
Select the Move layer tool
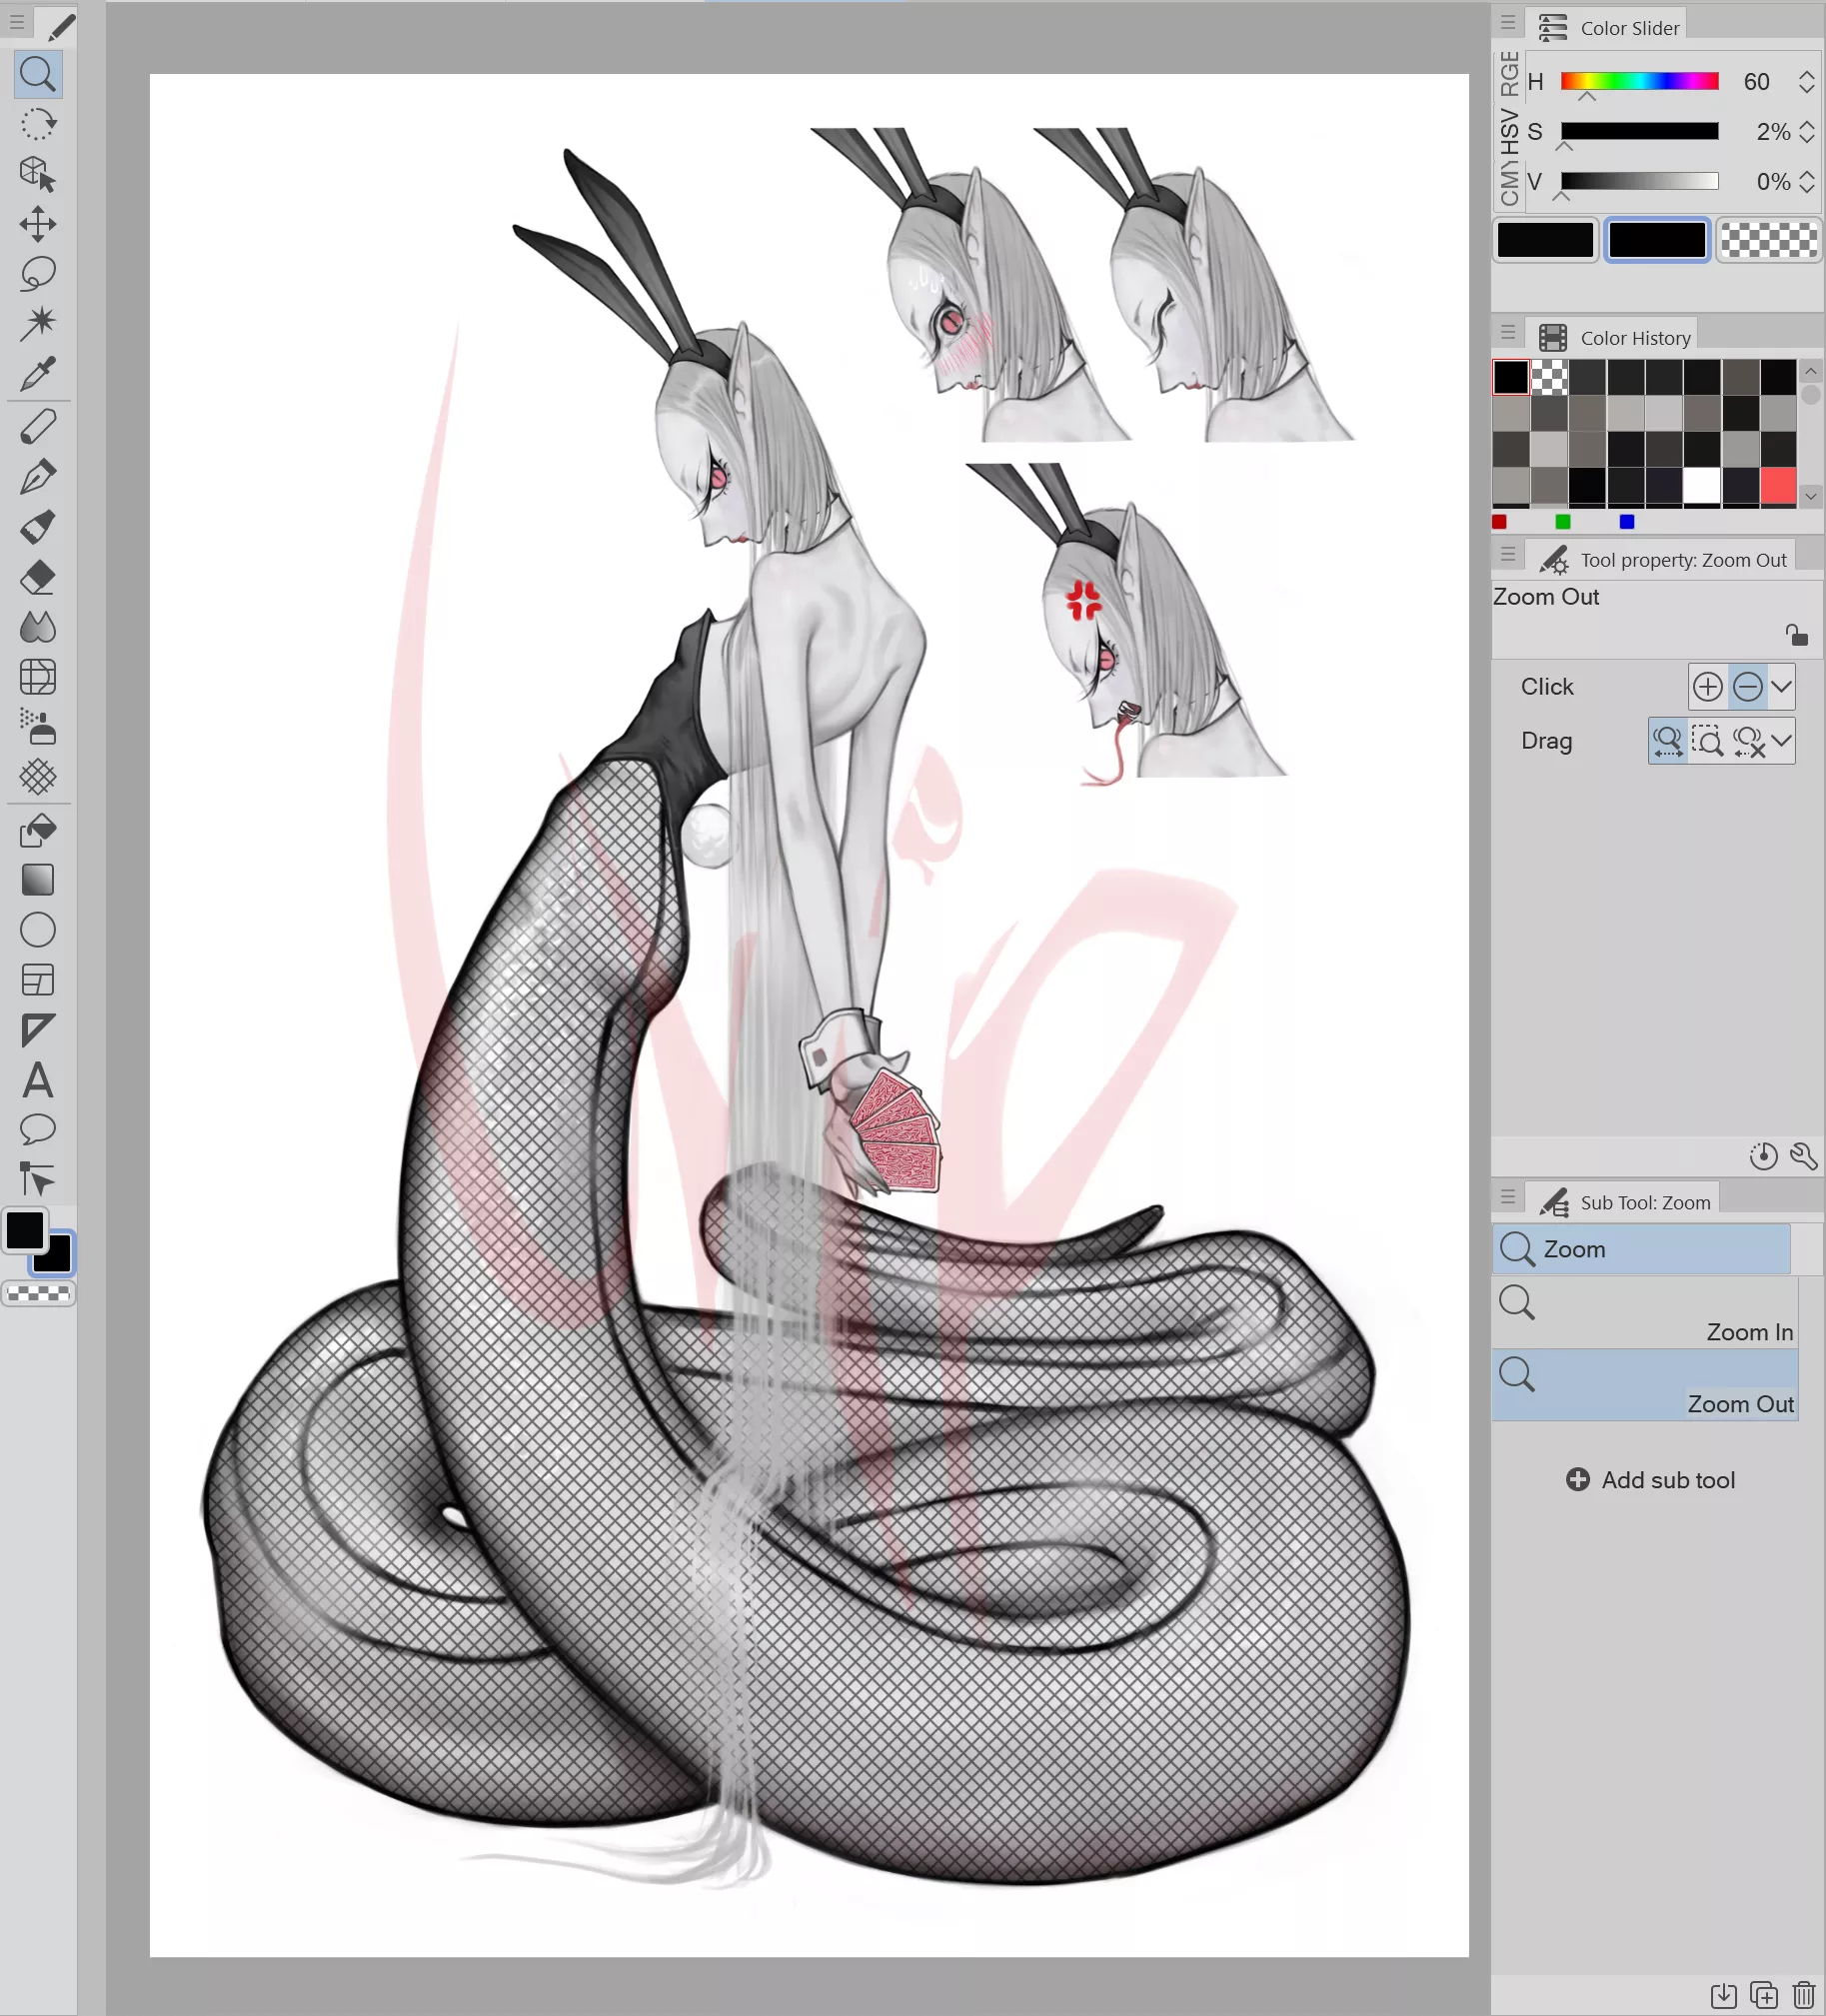(39, 224)
